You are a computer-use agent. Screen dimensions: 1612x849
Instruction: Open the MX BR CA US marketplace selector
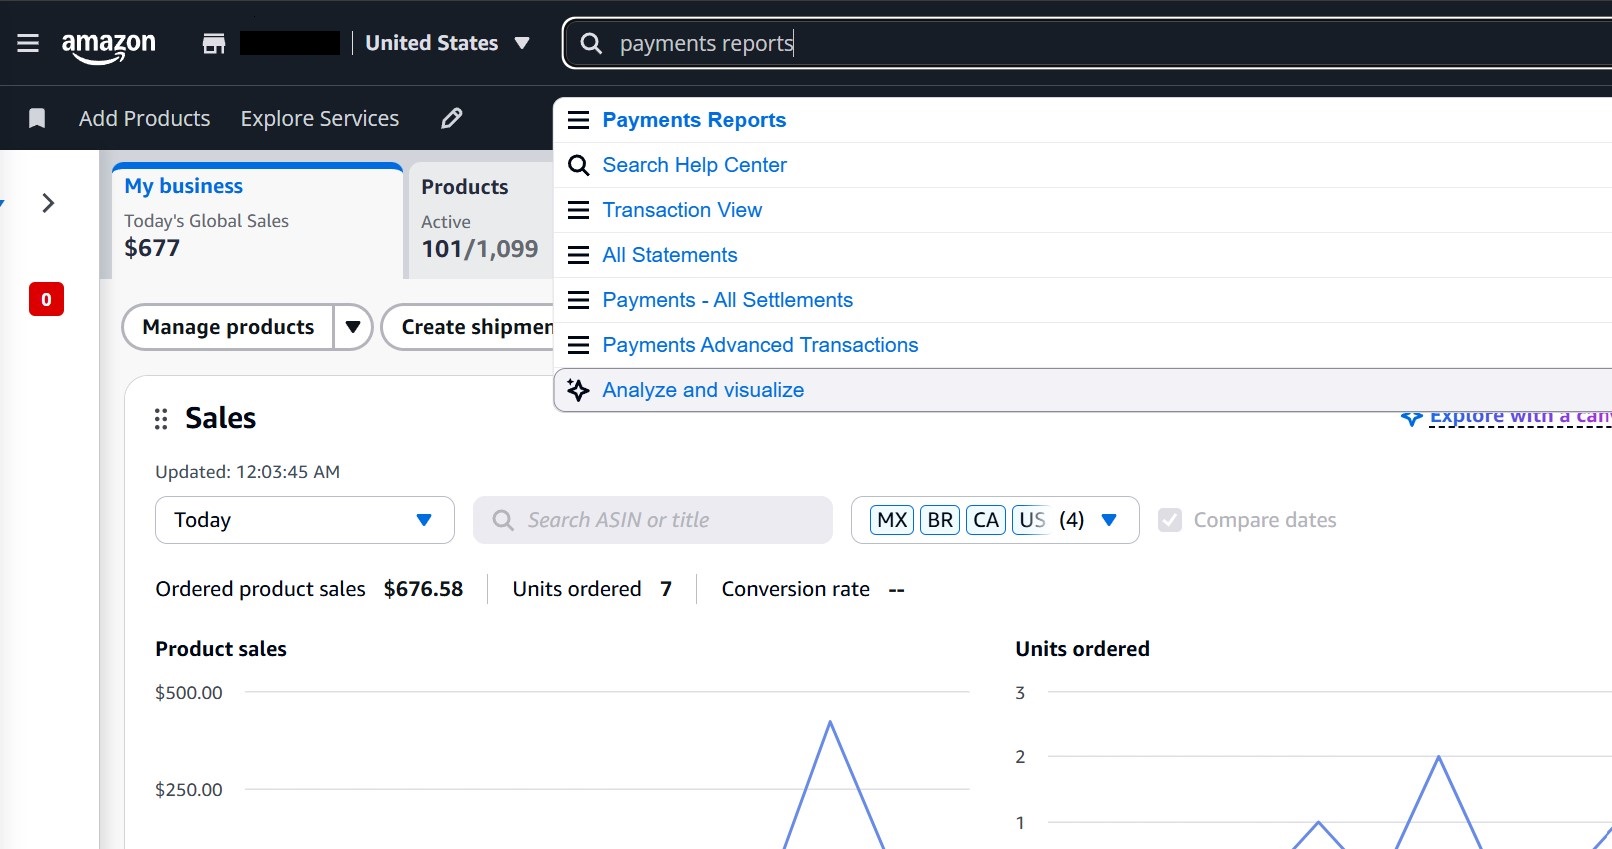[x=995, y=520]
